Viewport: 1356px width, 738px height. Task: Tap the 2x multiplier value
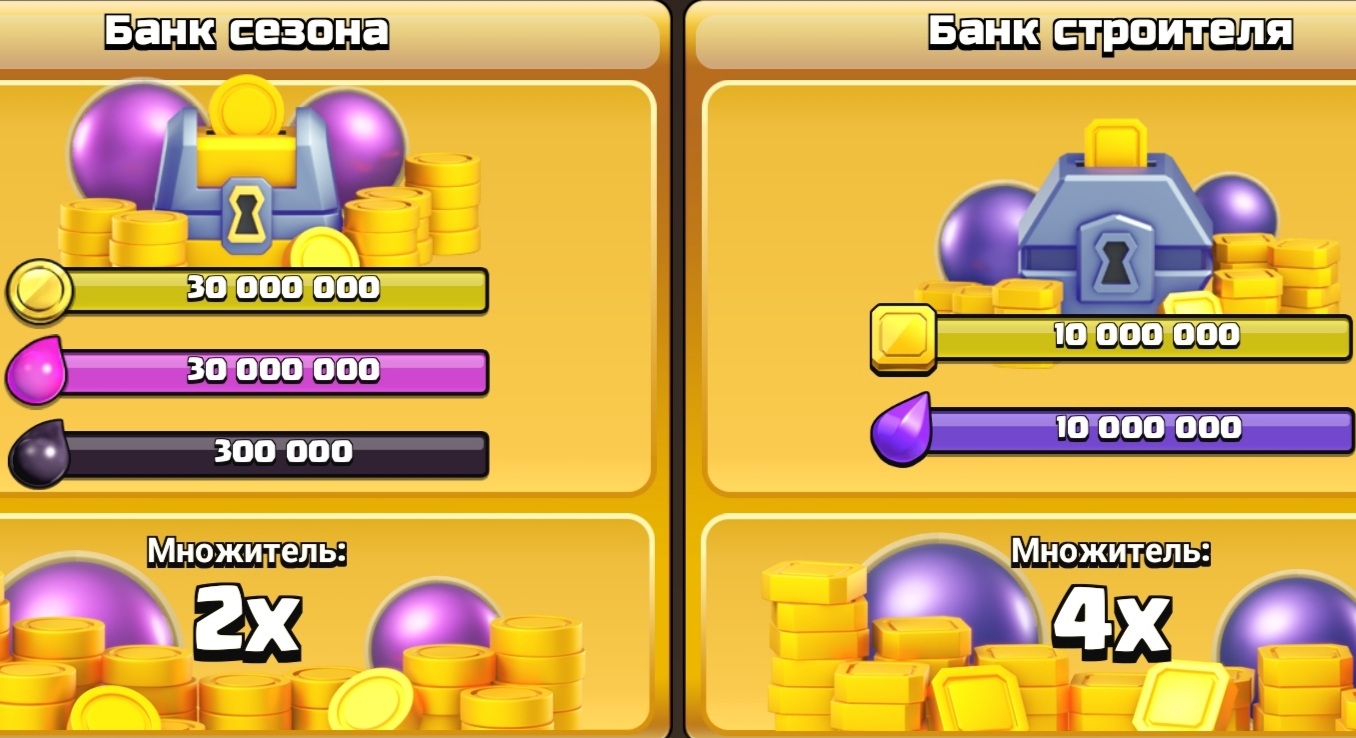[246, 620]
